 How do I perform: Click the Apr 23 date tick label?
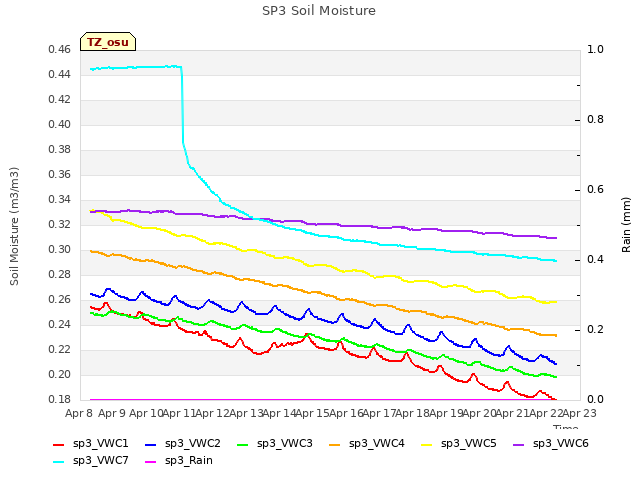click(x=580, y=413)
